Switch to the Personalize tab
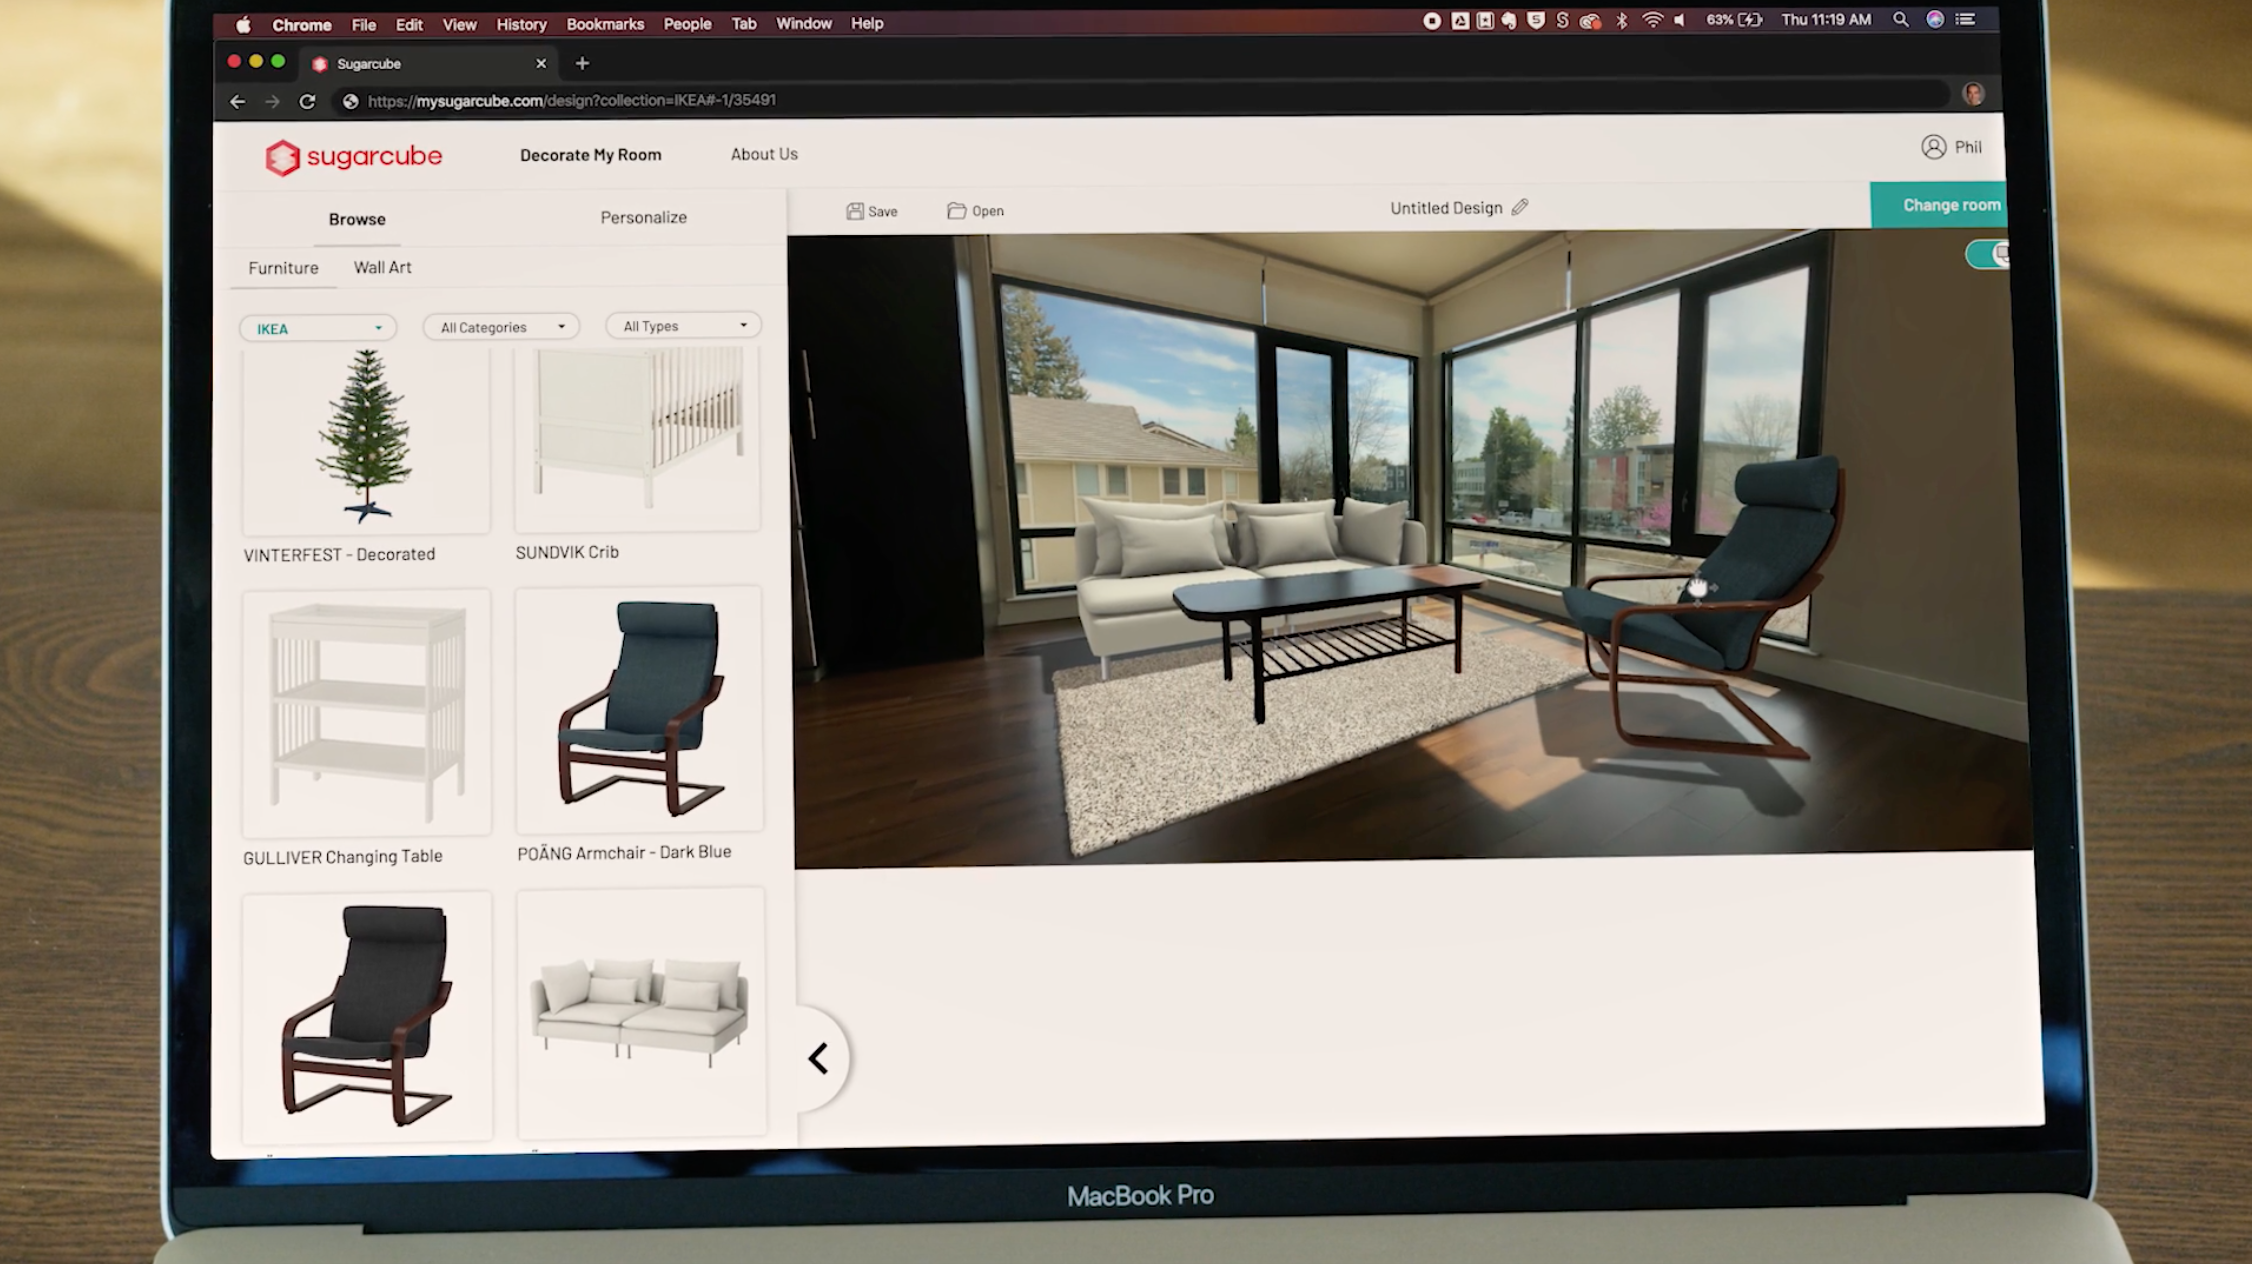The width and height of the screenshot is (2252, 1264). (x=643, y=217)
